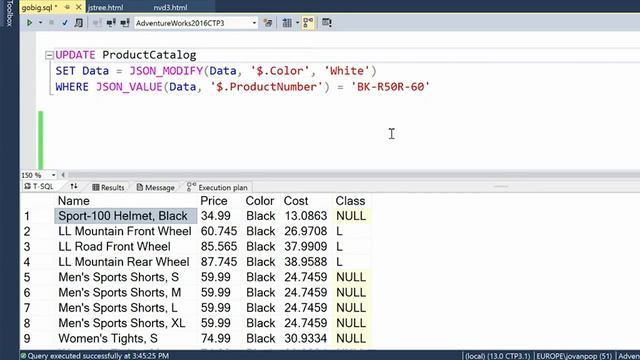This screenshot has width=640, height=360.
Task: Click the horizontal scrollbar left arrow
Action: pyautogui.click(x=63, y=175)
